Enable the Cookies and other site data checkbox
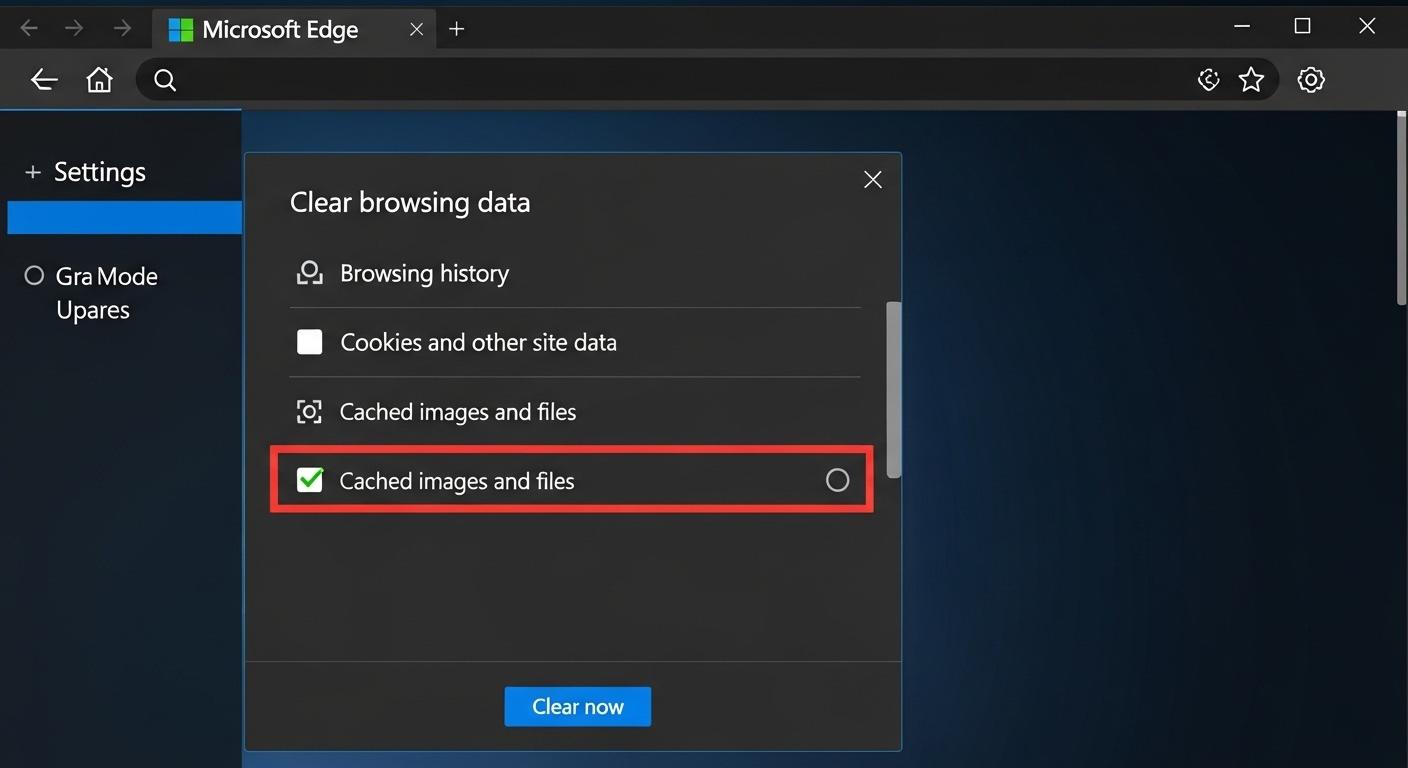The height and width of the screenshot is (768, 1408). tap(309, 341)
